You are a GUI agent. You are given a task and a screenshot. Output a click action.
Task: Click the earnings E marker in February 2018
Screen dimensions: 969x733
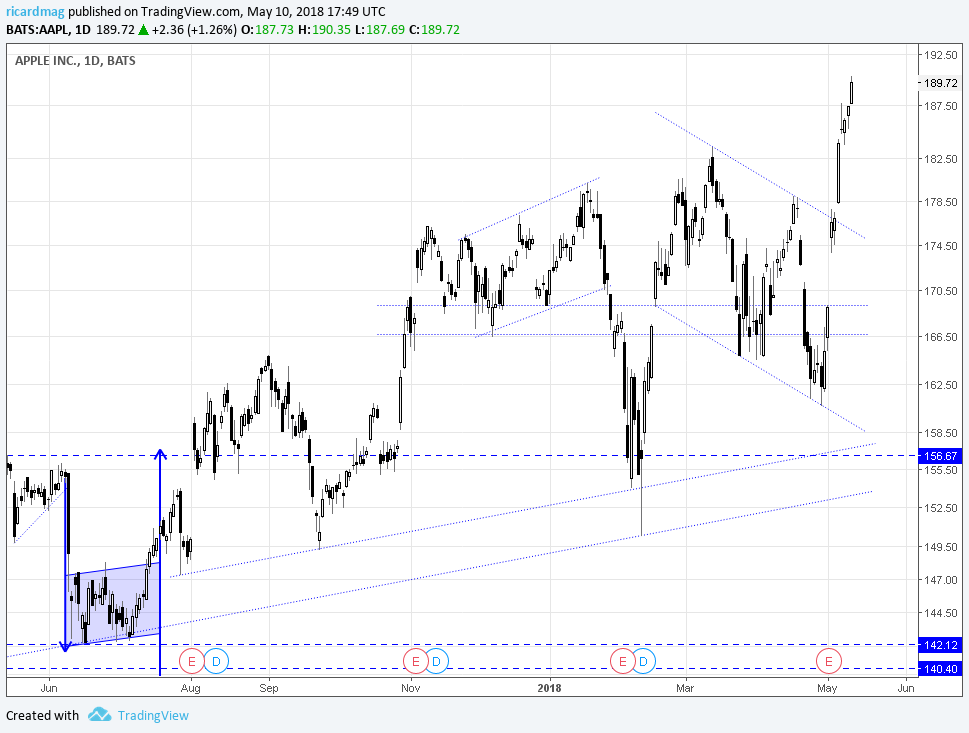point(622,661)
